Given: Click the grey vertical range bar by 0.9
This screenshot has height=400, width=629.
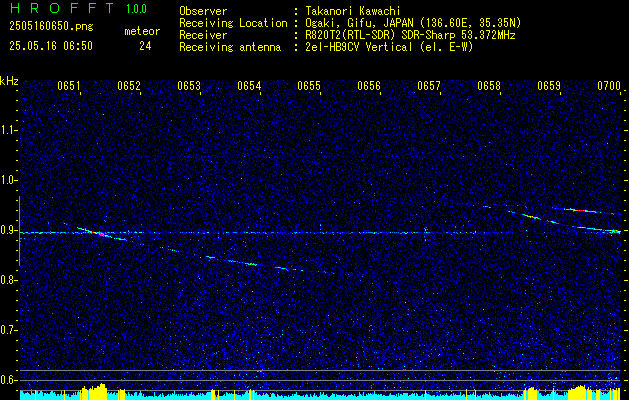Looking at the screenshot, I should click(19, 231).
